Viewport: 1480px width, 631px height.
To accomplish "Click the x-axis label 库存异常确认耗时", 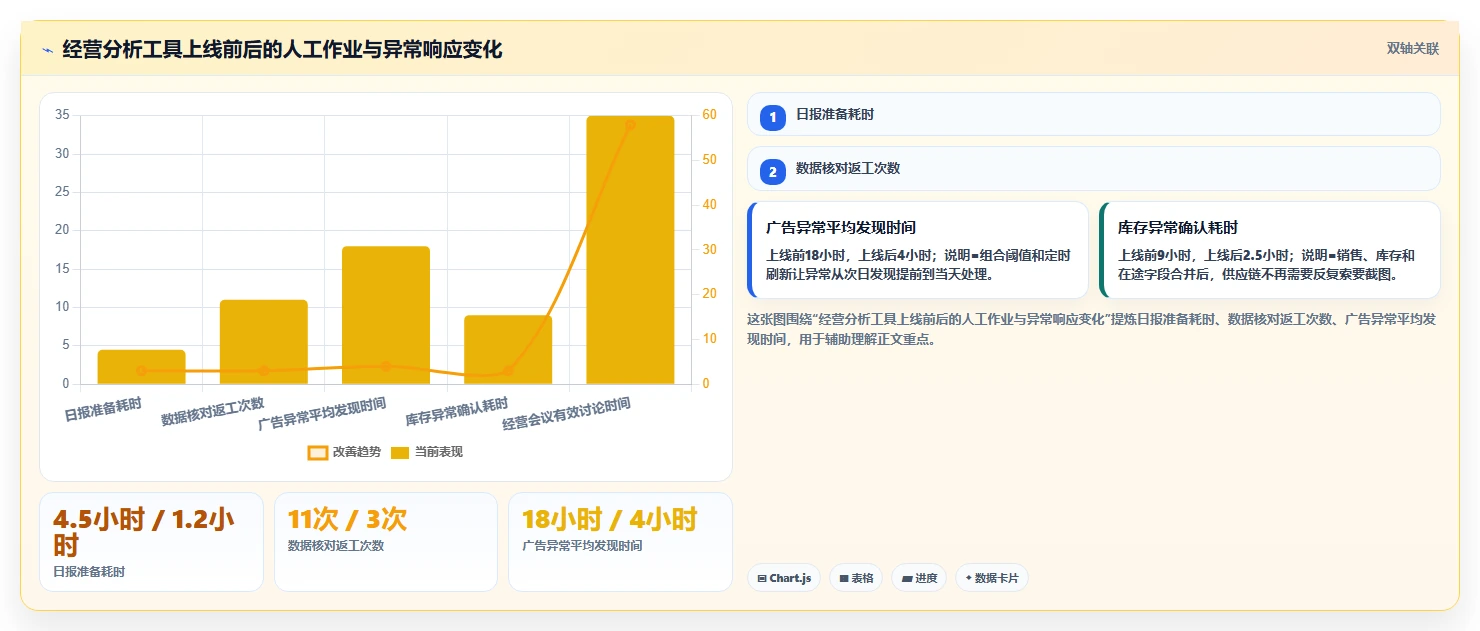I will pyautogui.click(x=458, y=411).
